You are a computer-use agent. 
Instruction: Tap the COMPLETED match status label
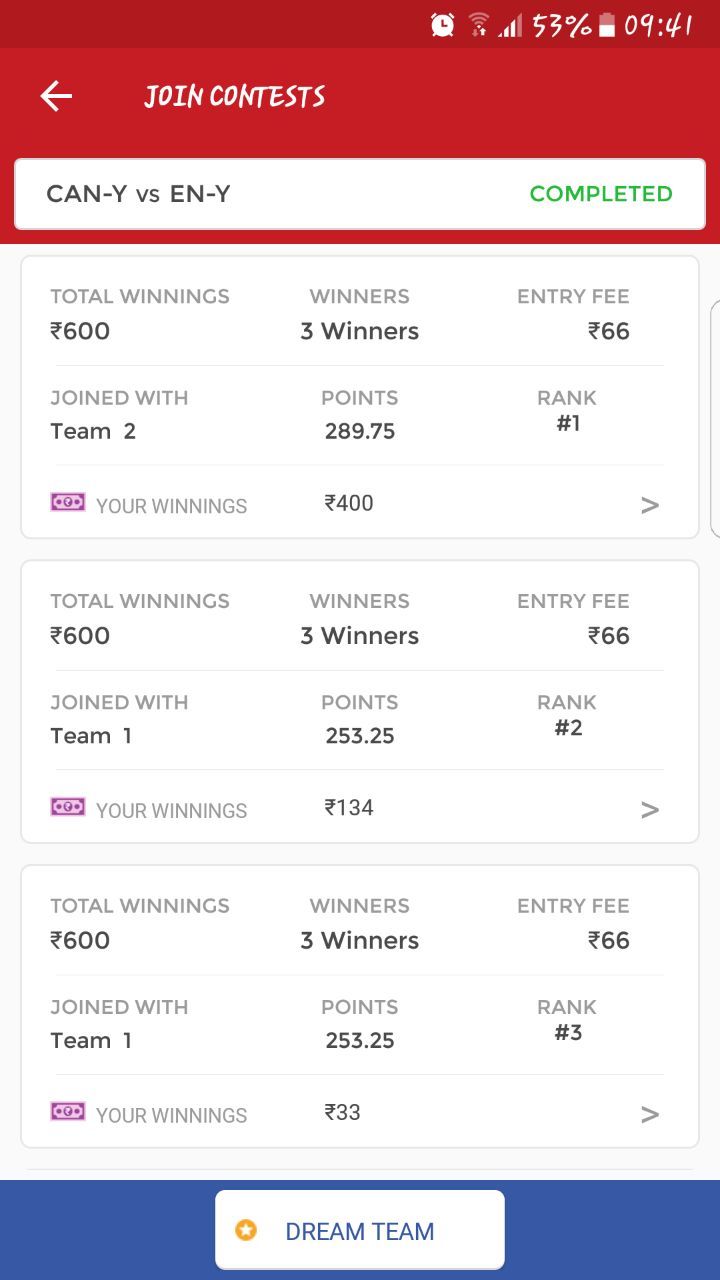(x=601, y=194)
